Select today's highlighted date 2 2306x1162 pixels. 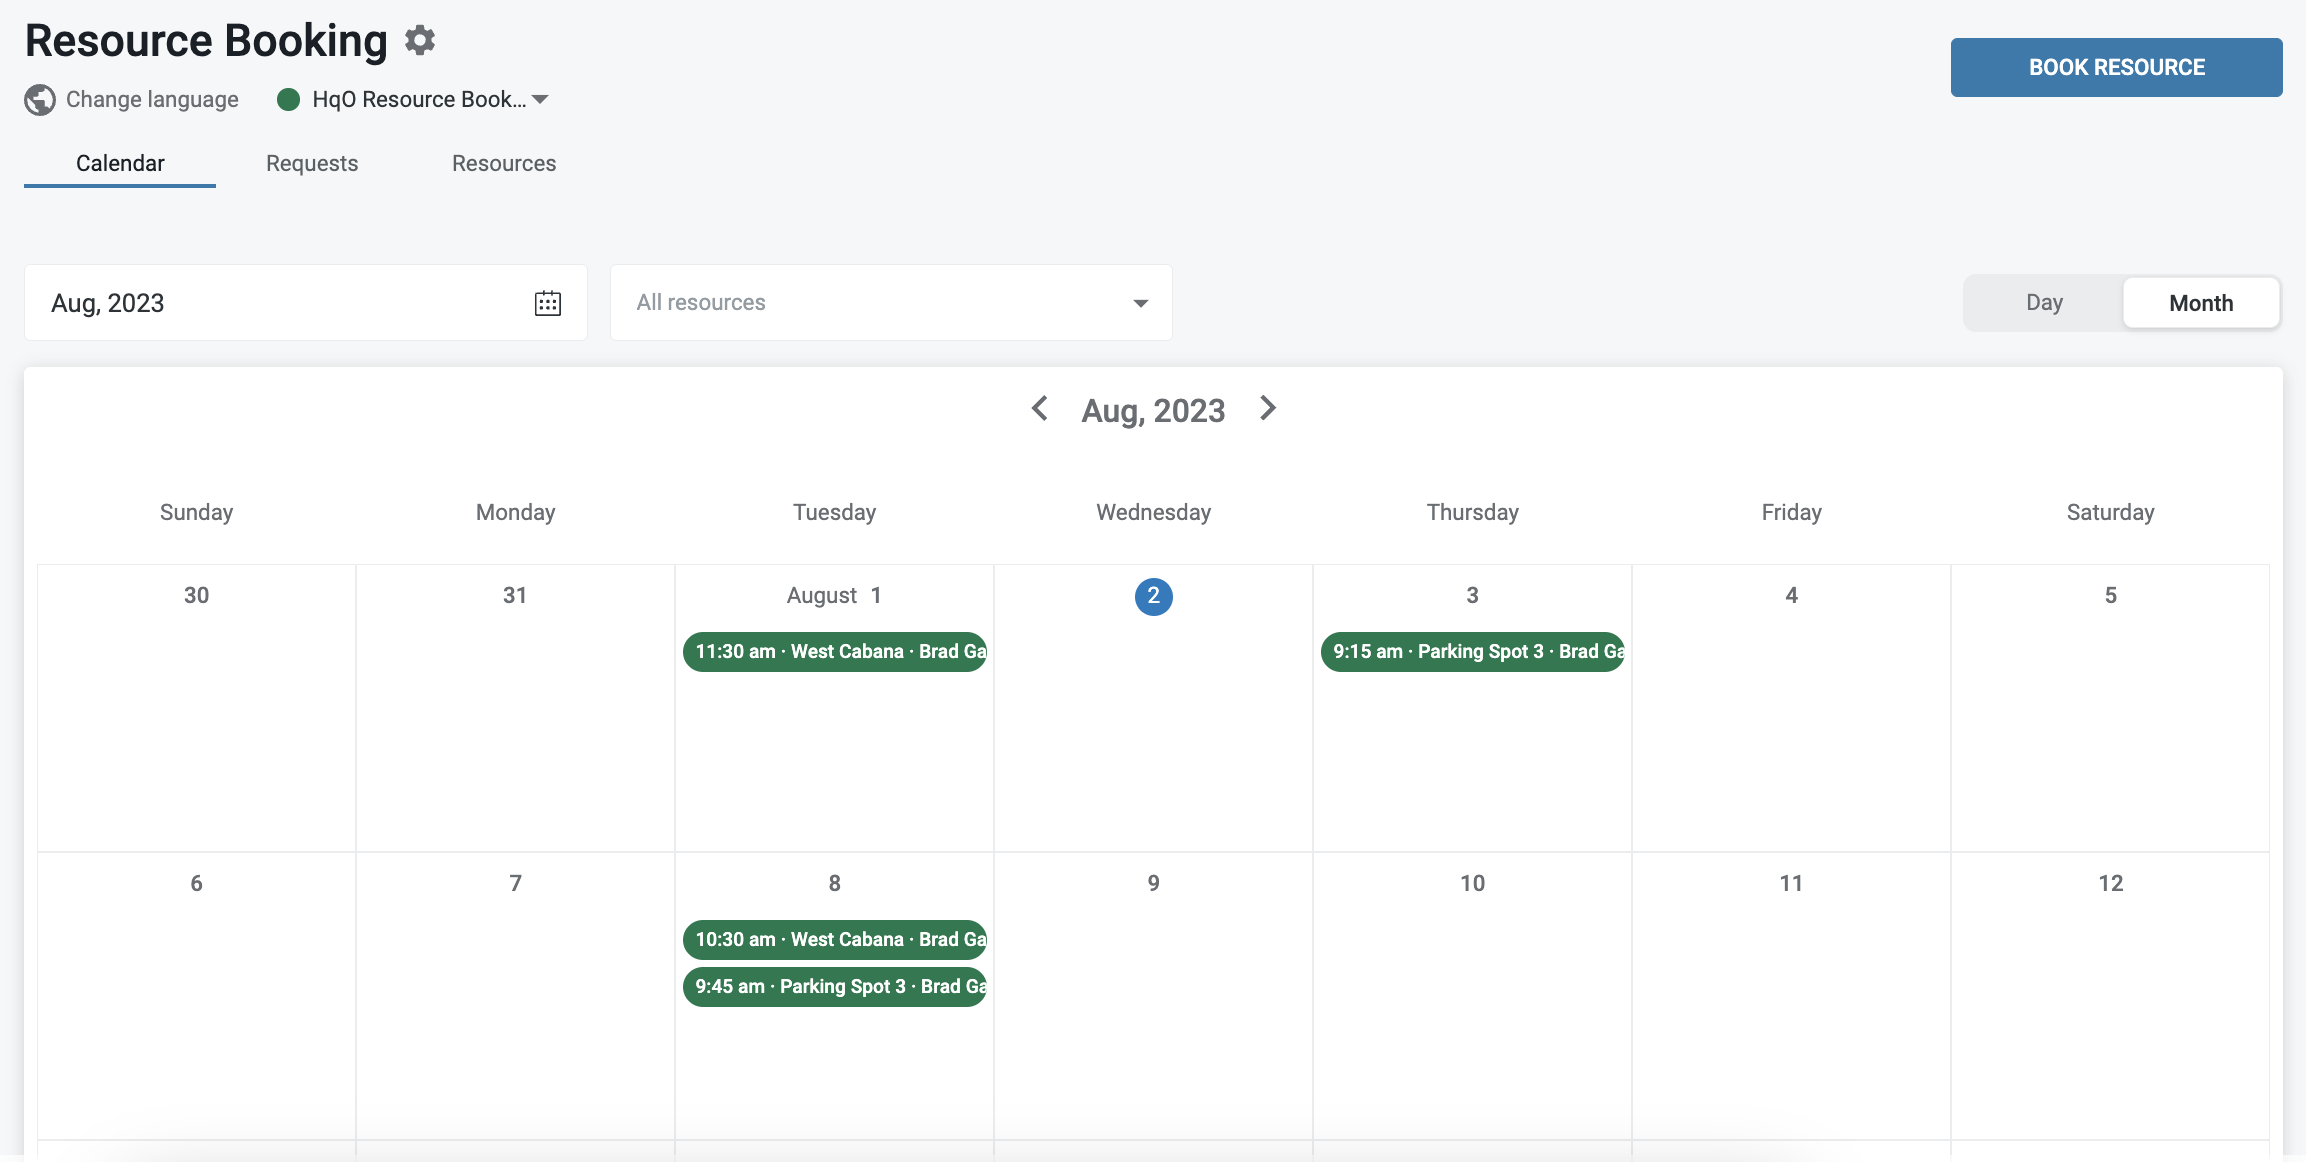(1153, 596)
